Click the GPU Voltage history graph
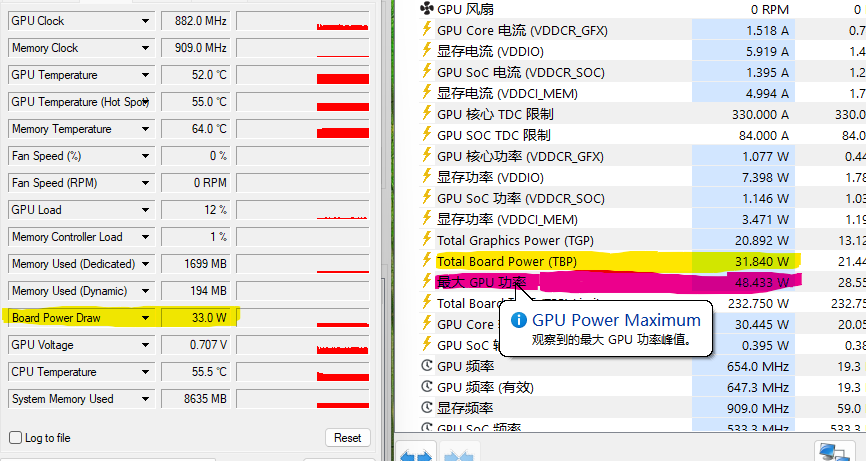866x461 pixels. (x=303, y=345)
